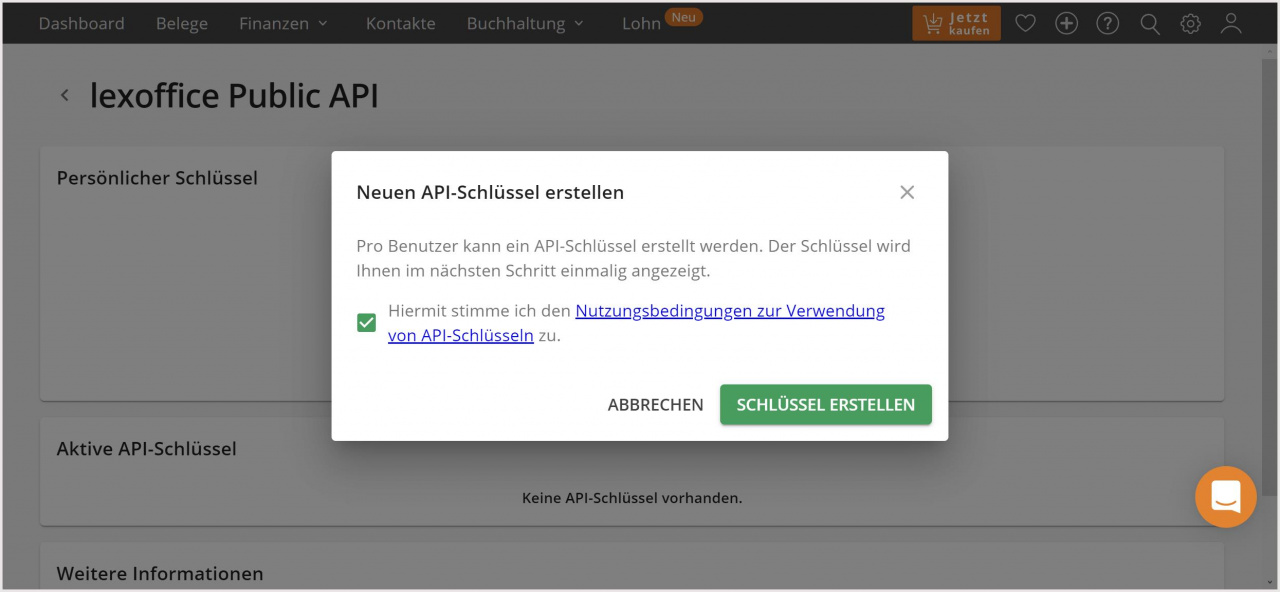Open the Nutzungsbedingungen zur Verwendung von API-Schlüsseln link

click(636, 323)
